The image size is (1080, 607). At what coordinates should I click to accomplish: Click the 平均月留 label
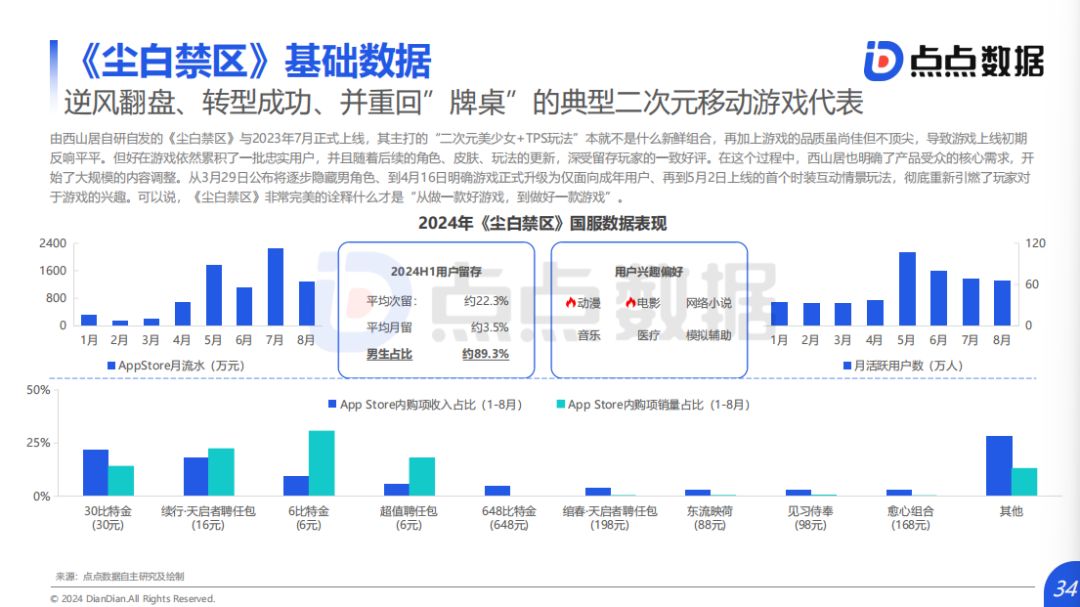coord(389,327)
